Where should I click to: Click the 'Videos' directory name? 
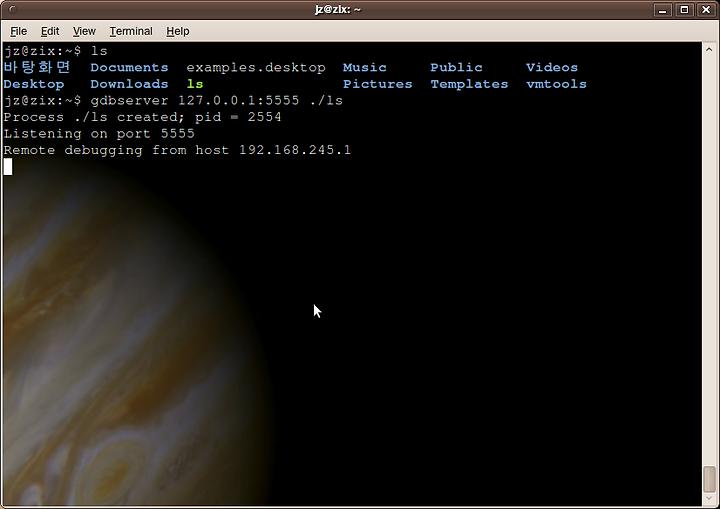click(552, 68)
